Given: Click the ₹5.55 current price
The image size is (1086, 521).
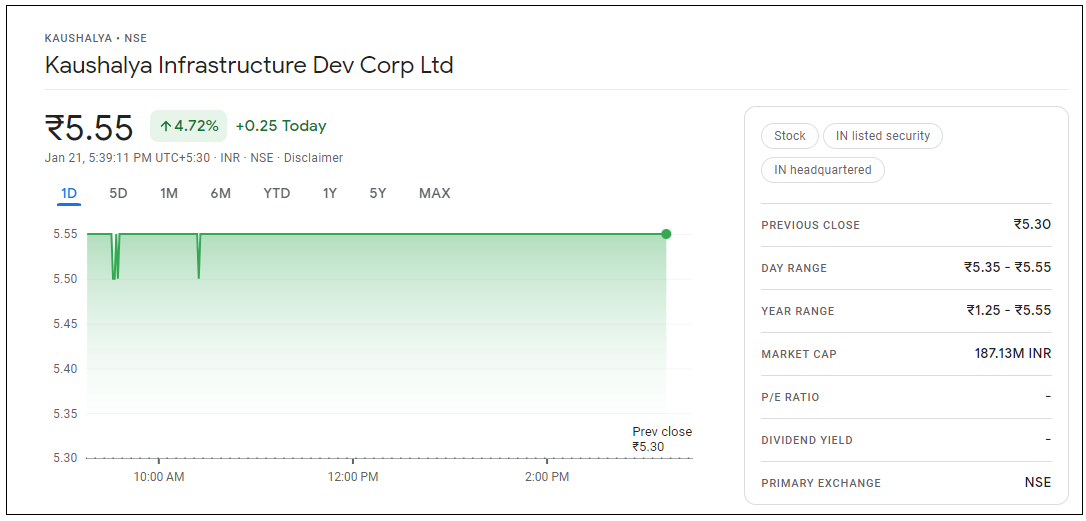Looking at the screenshot, I should click(89, 127).
